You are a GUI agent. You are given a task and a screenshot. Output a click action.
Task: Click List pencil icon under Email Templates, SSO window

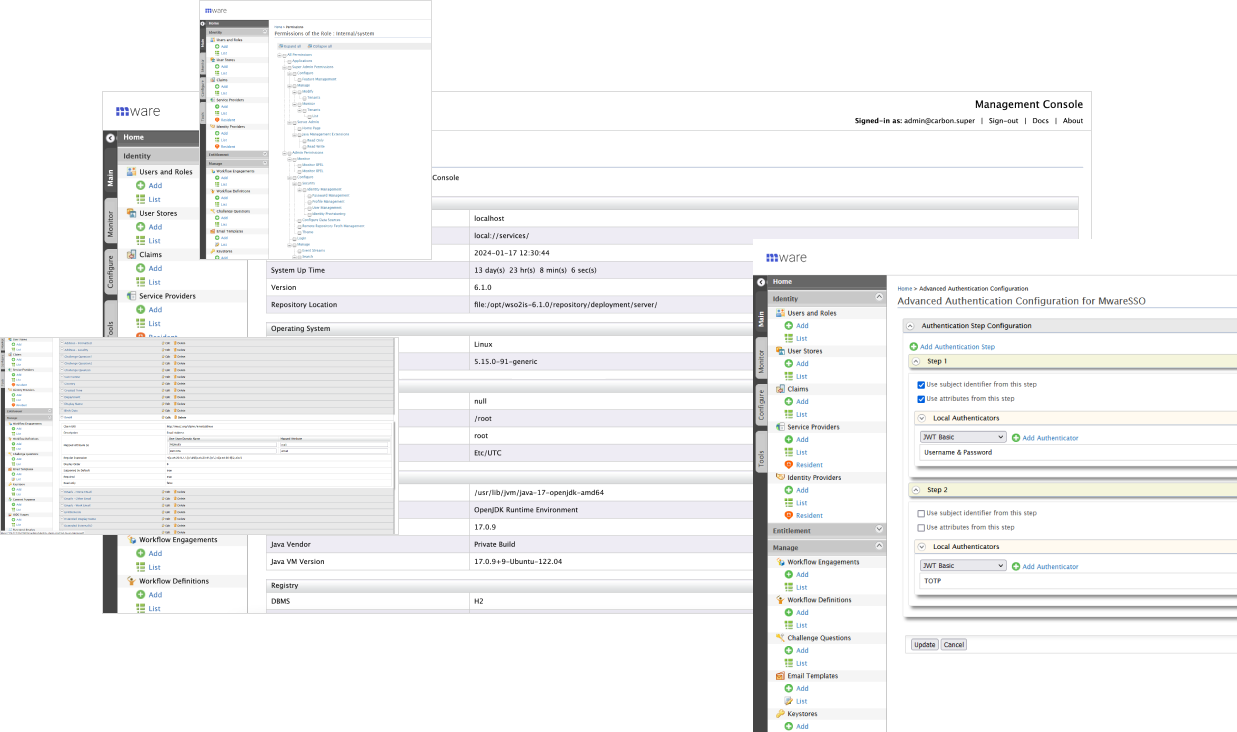(x=789, y=701)
